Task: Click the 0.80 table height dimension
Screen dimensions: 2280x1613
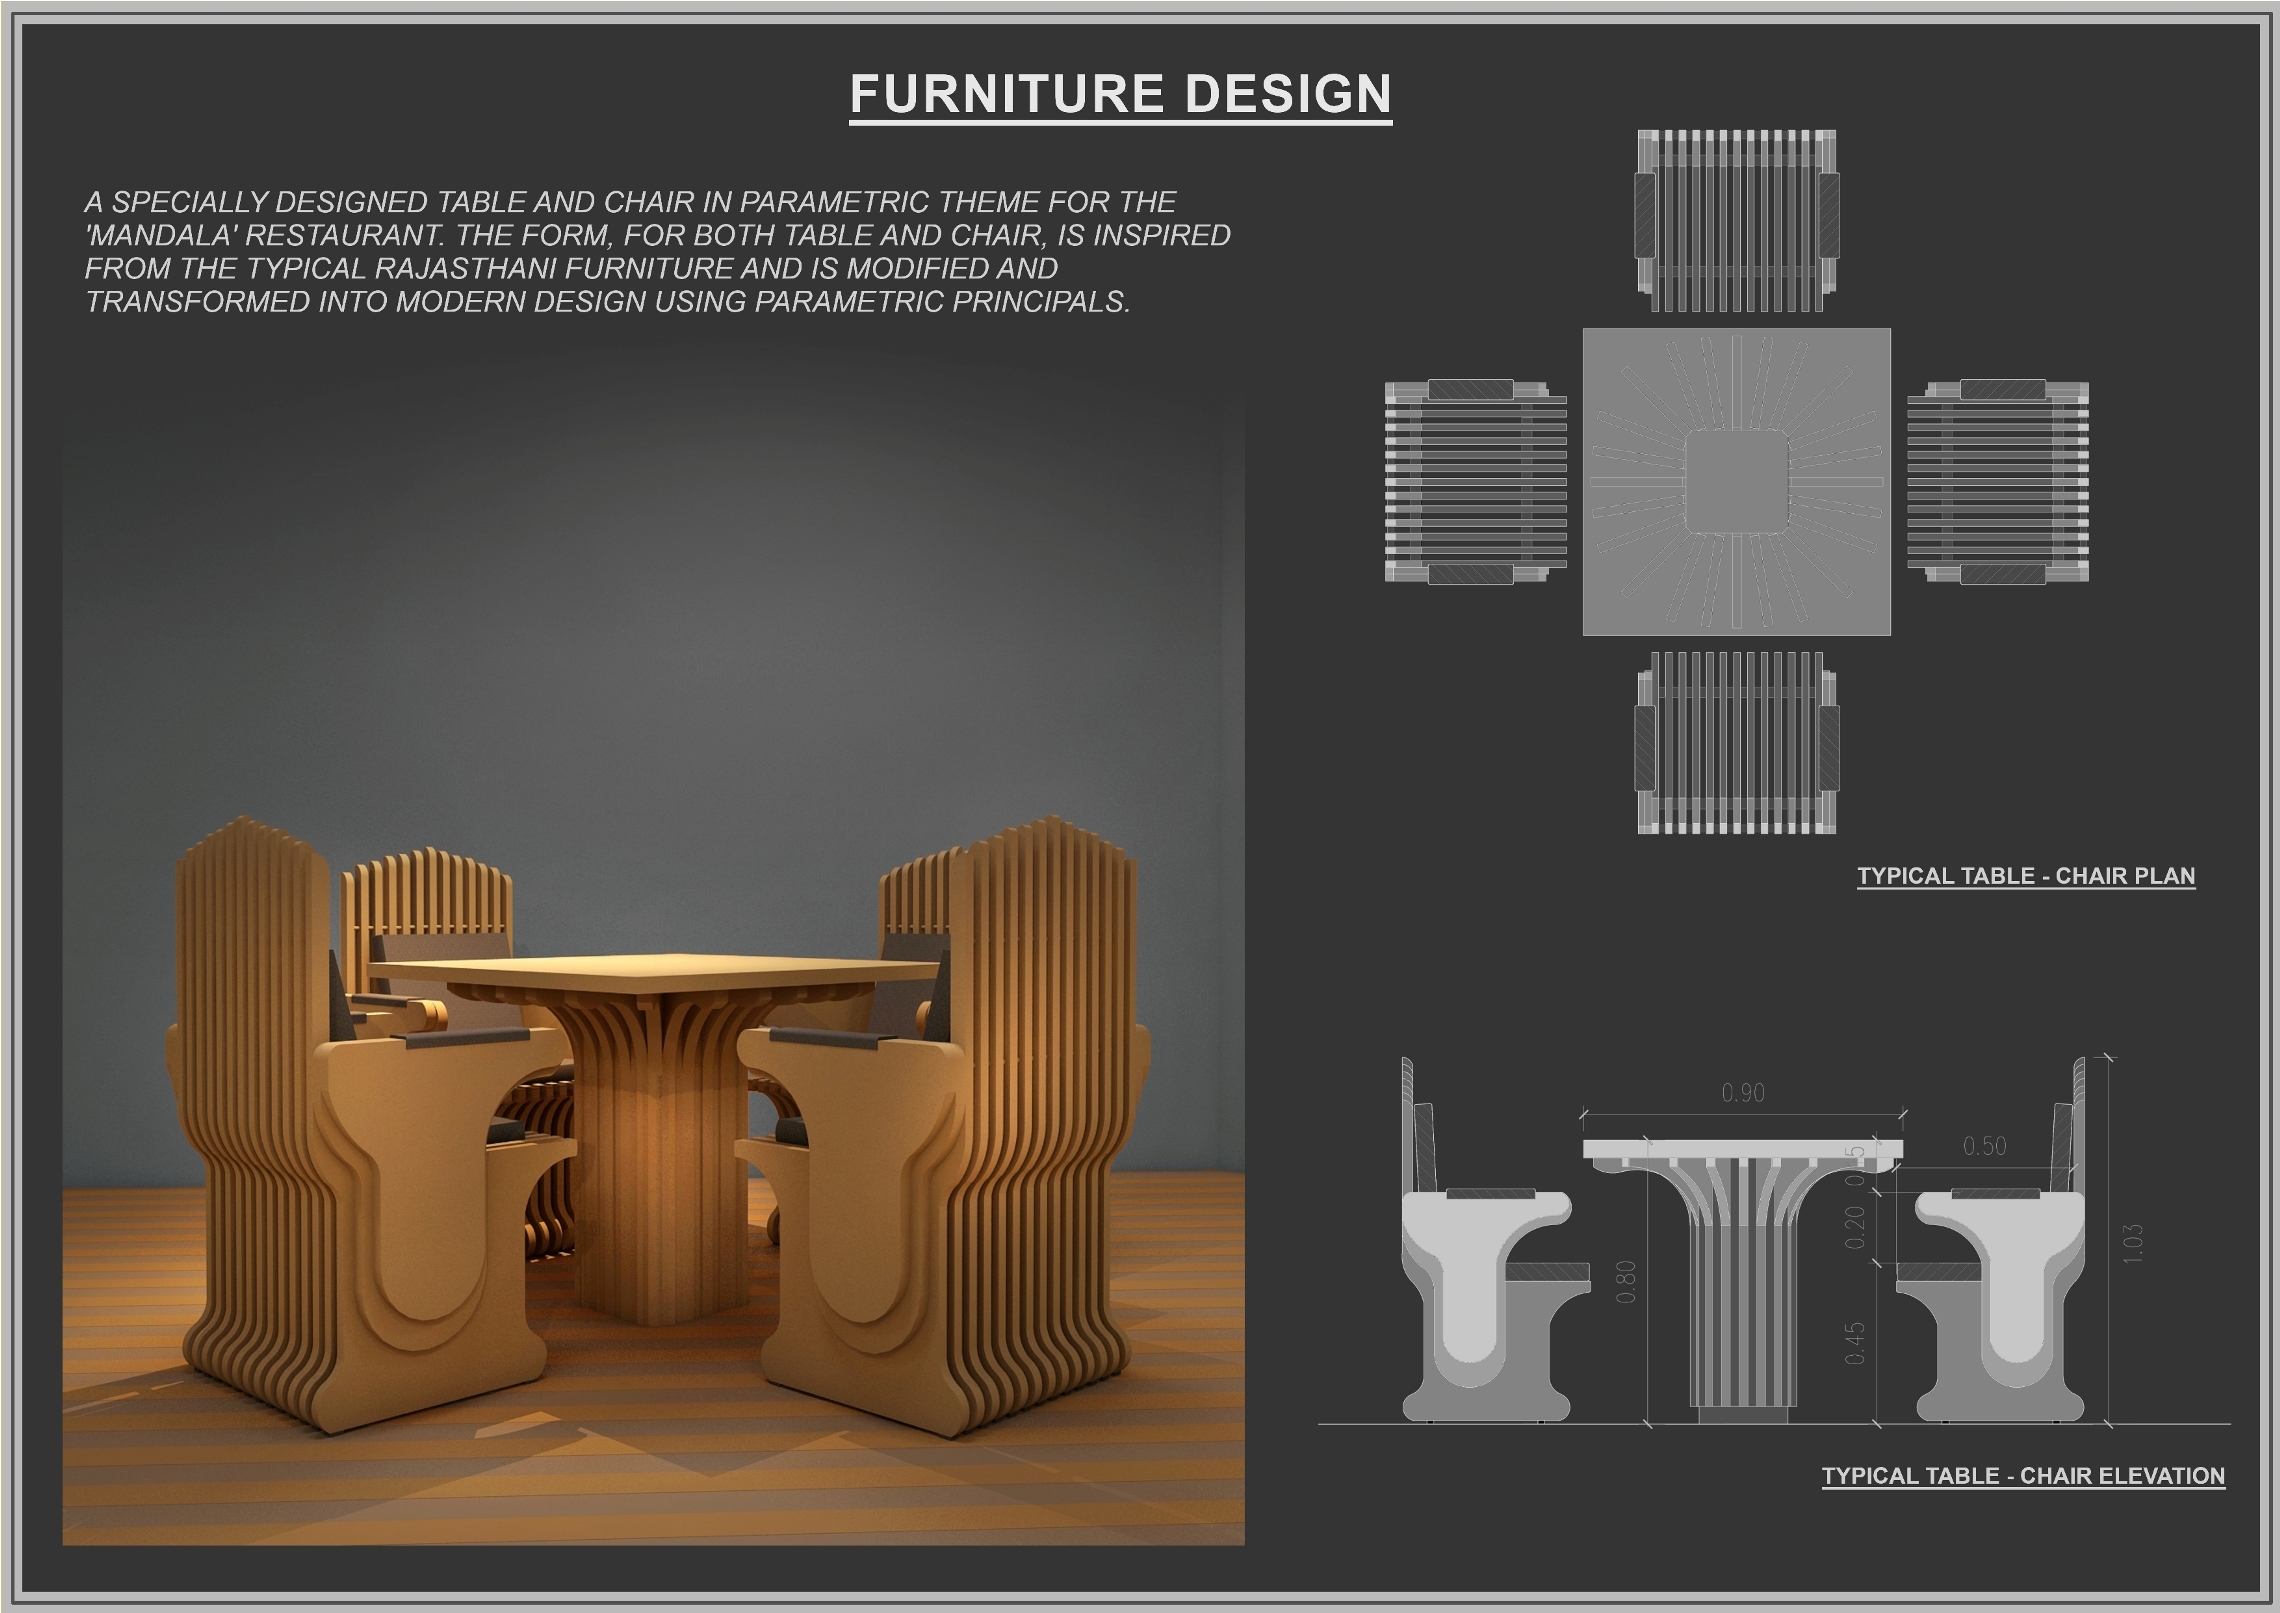Action: [1626, 1282]
